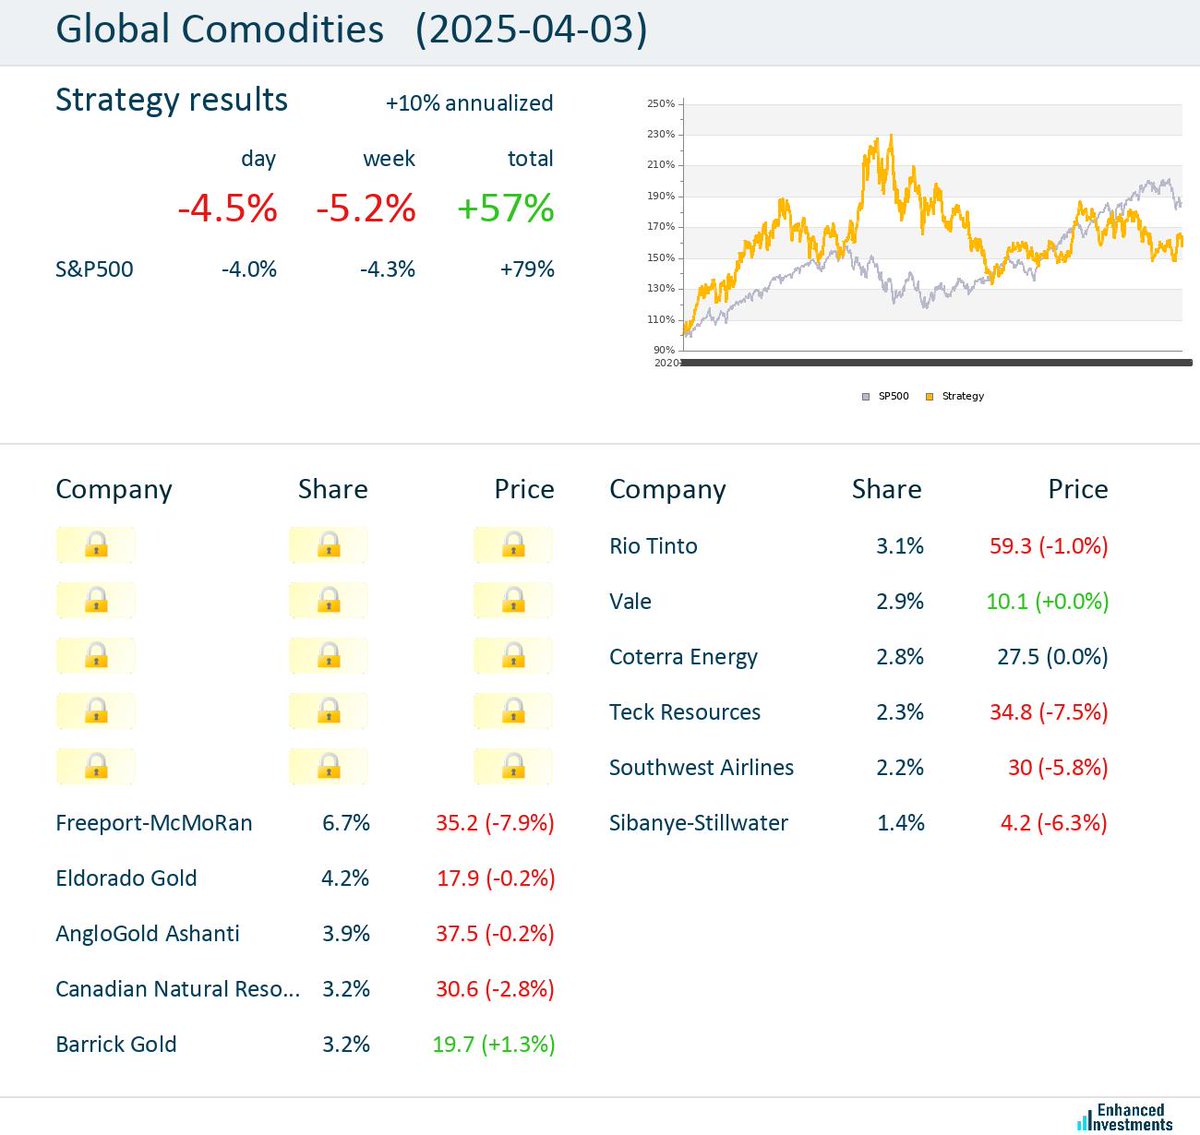The image size is (1200, 1135).
Task: Click the Share lock icon in third locked row
Action: pyautogui.click(x=329, y=656)
